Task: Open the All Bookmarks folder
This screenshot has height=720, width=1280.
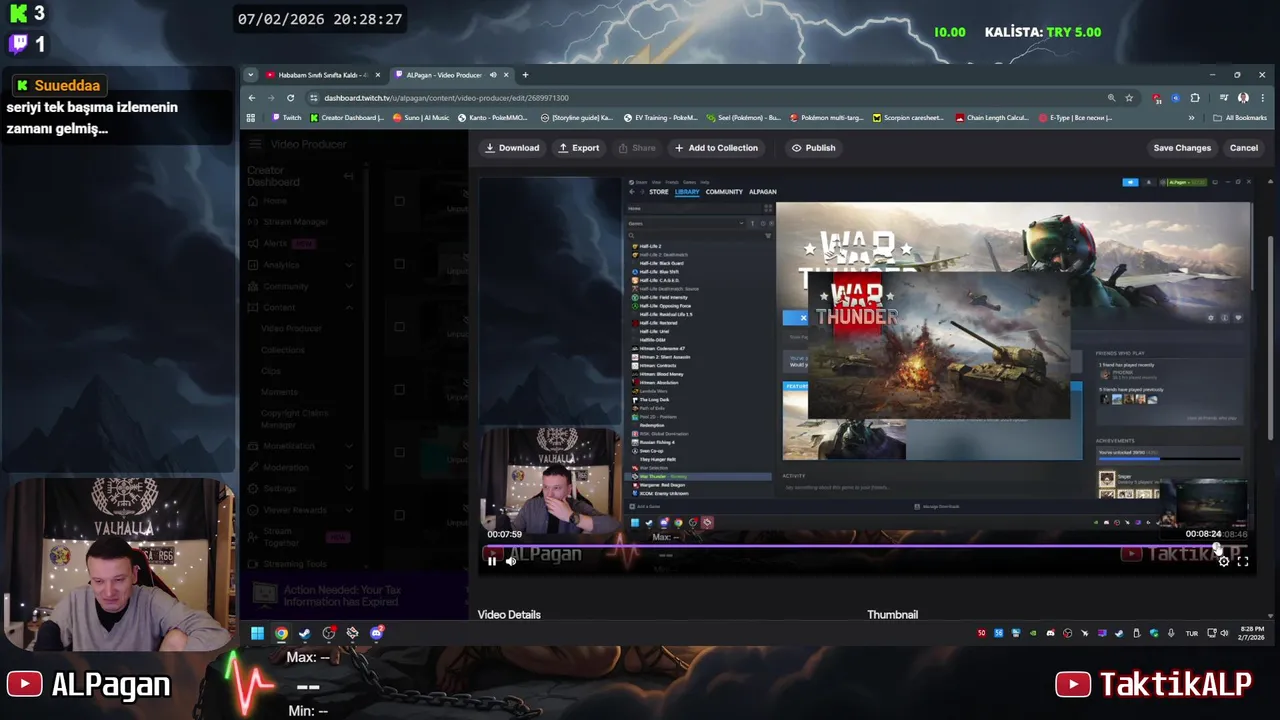Action: click(x=1240, y=118)
